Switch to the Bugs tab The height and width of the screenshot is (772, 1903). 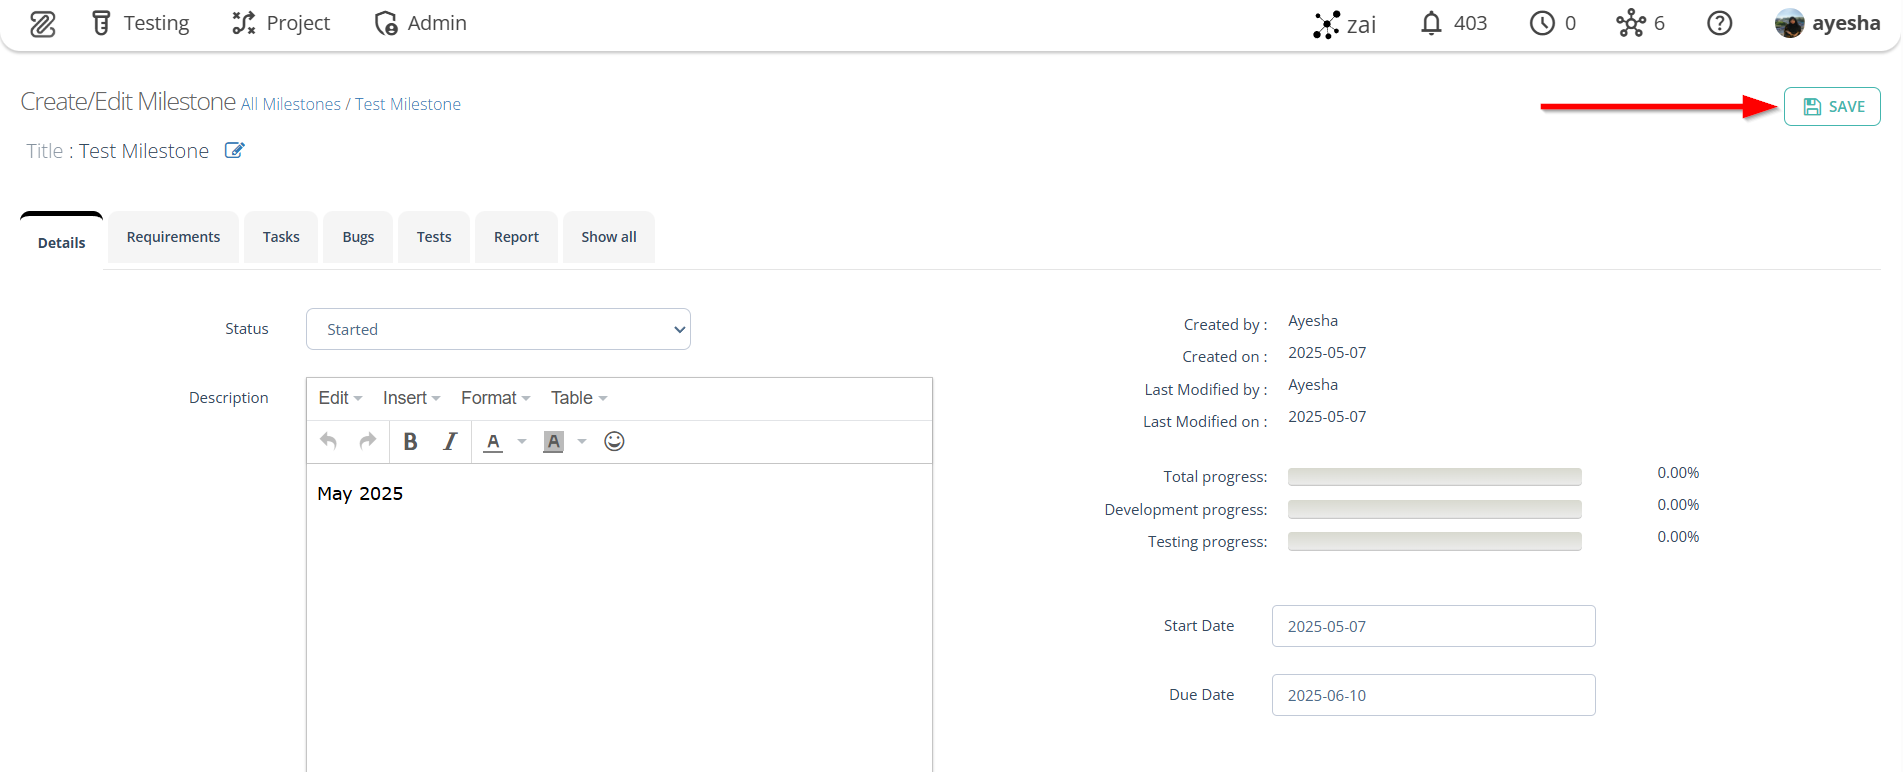point(358,237)
